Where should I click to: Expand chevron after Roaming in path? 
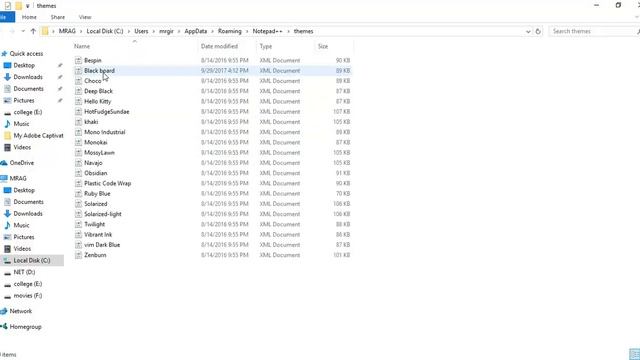(x=247, y=31)
